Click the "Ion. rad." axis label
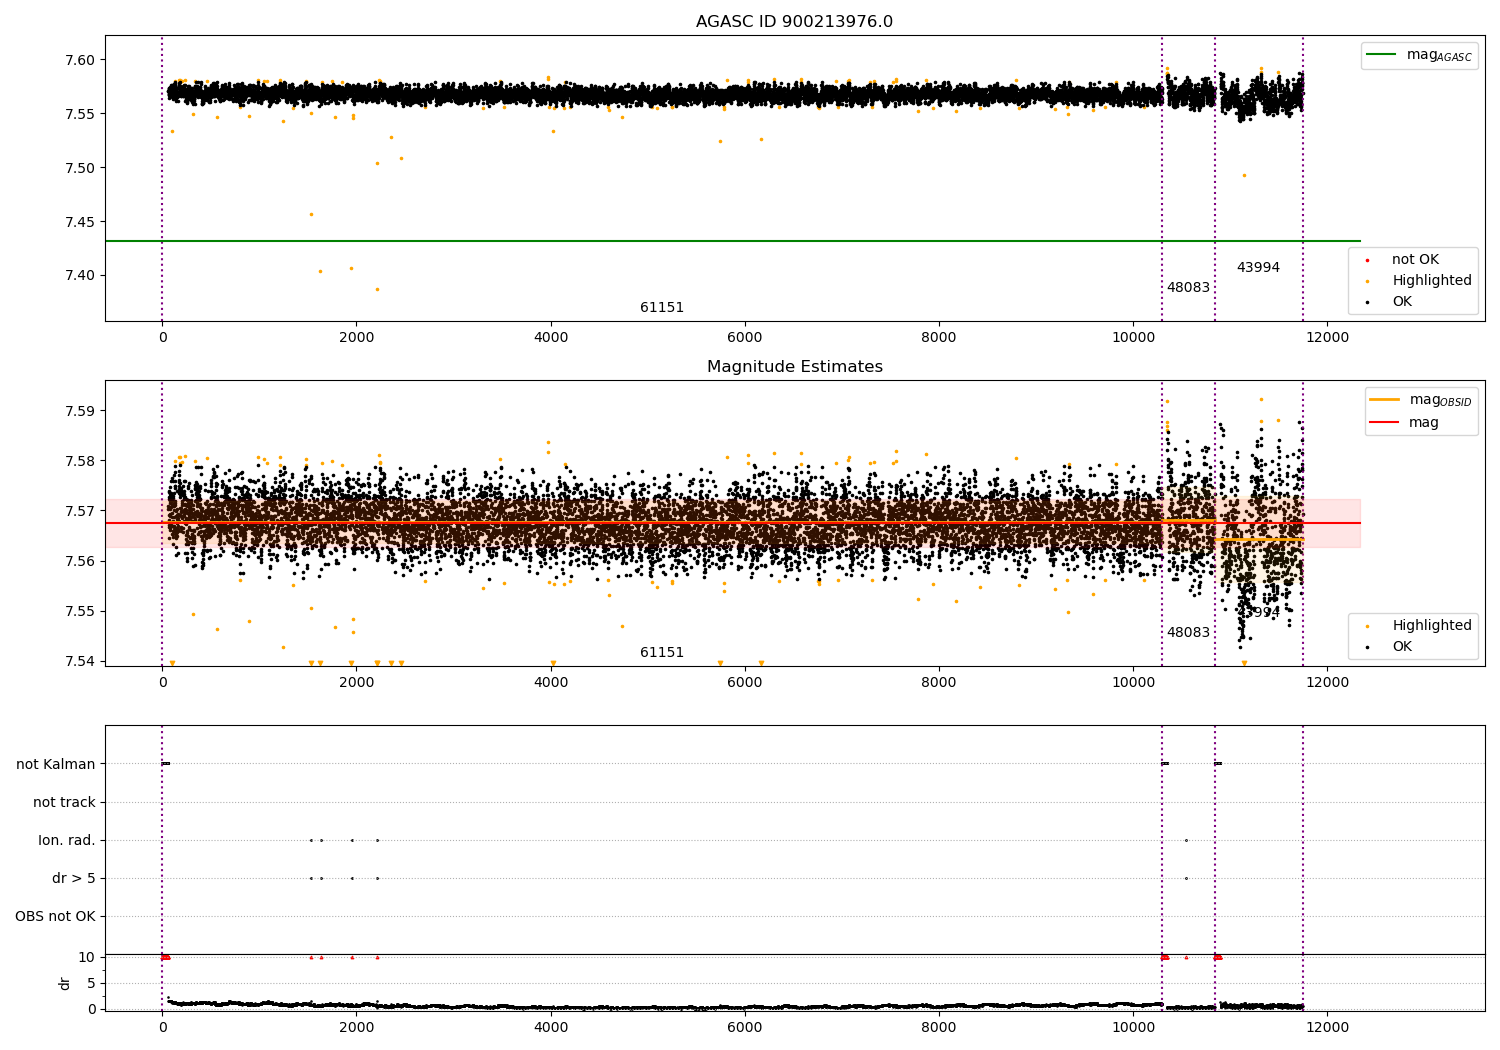Screen dimensions: 1500x1050 (67, 840)
